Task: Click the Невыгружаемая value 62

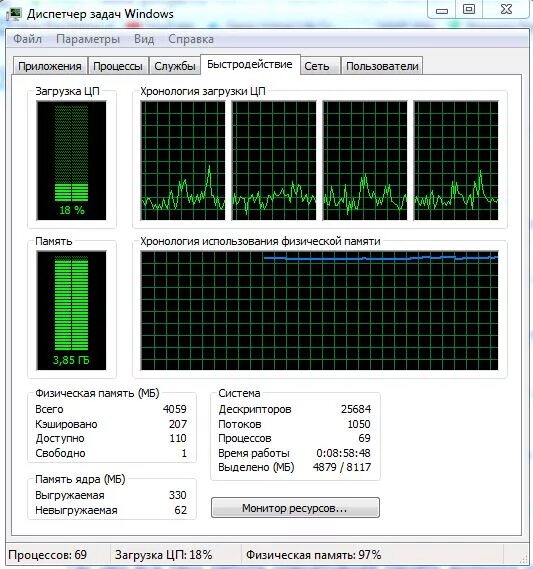Action: (x=181, y=510)
